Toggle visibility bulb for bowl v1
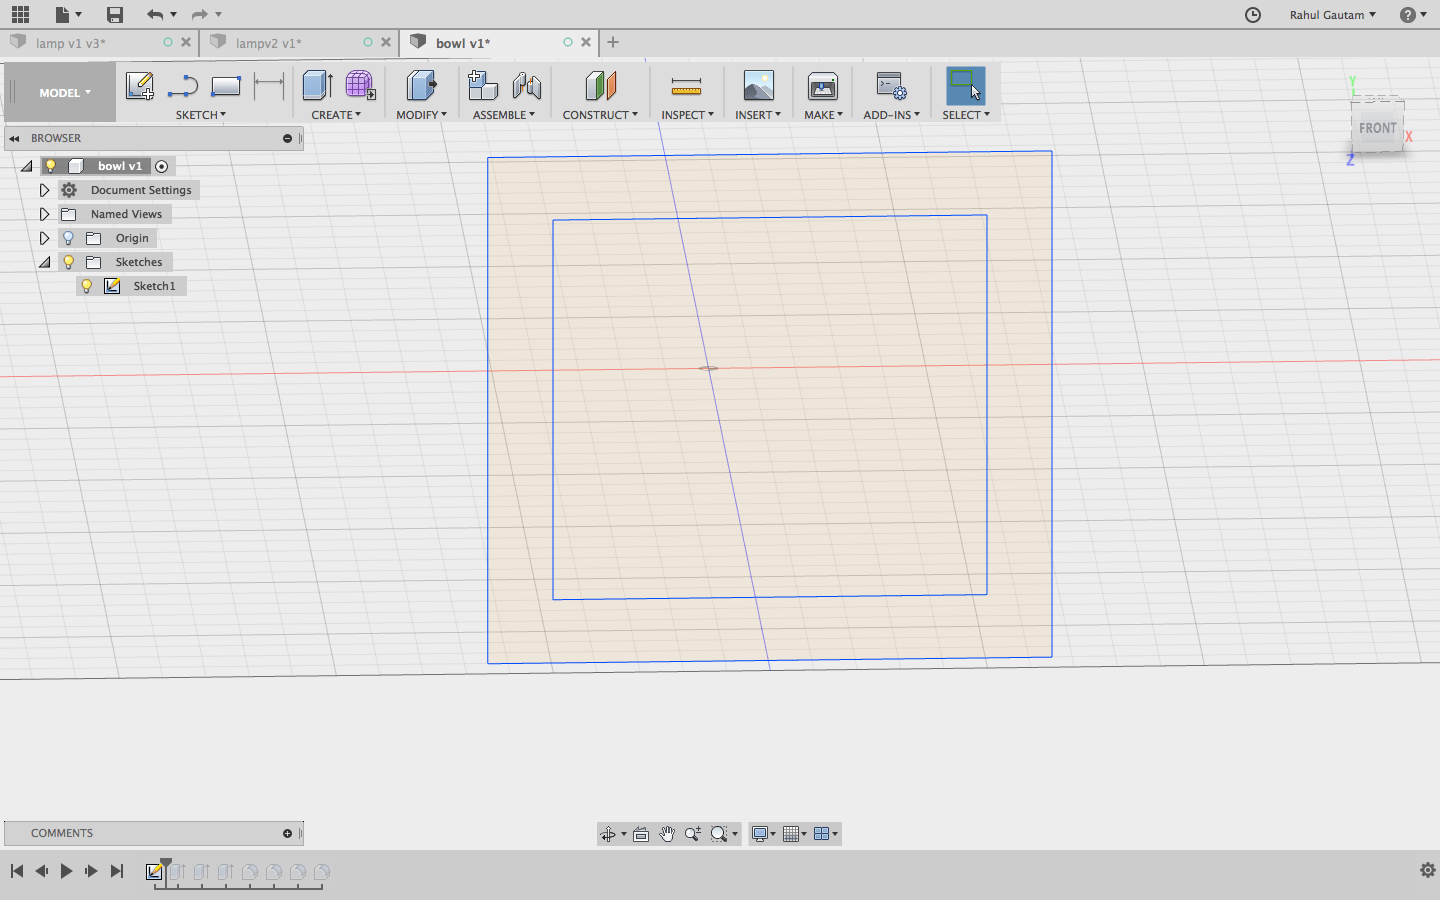 click(x=50, y=166)
